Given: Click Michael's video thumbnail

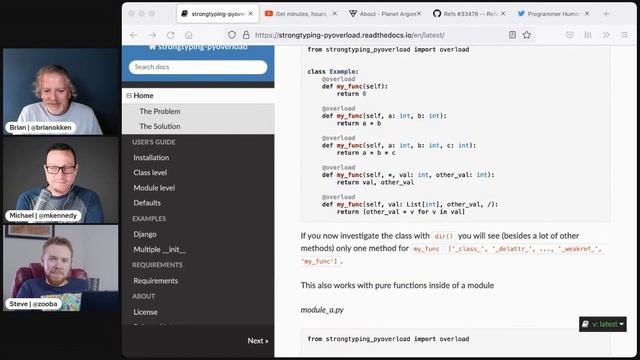Looking at the screenshot, I should (x=60, y=180).
